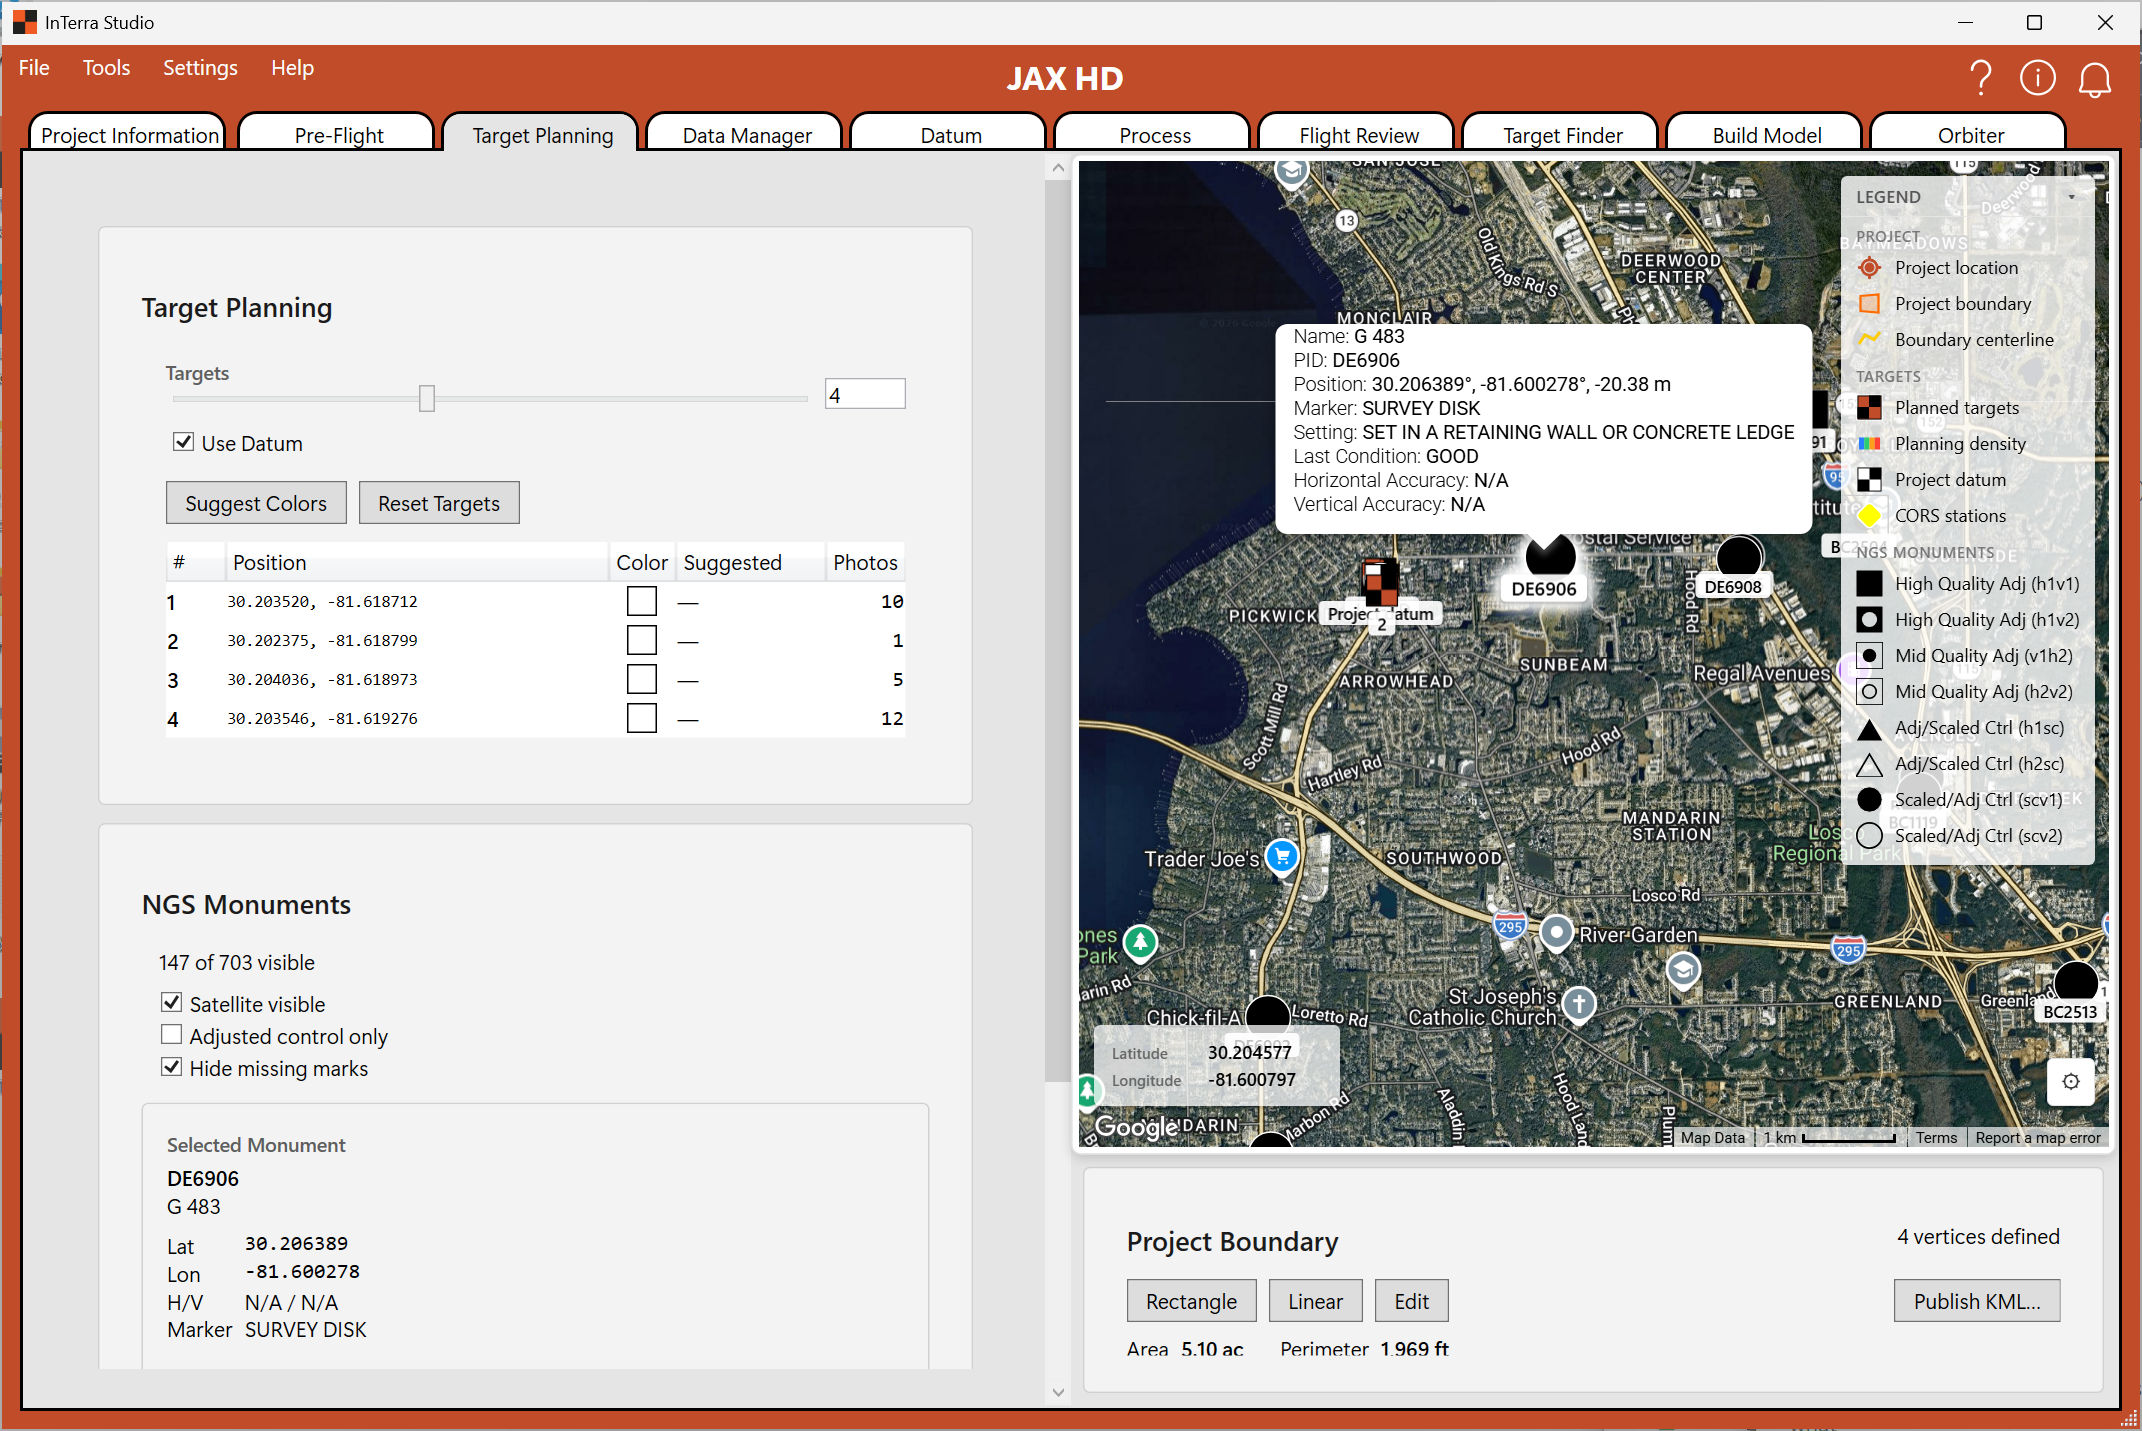
Task: Open the File menu
Action: pos(34,68)
